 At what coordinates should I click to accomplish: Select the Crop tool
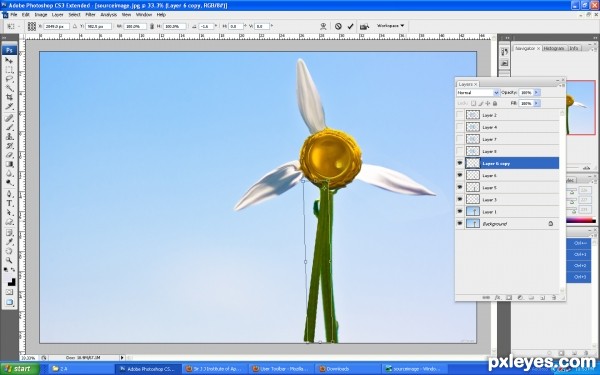[x=9, y=97]
